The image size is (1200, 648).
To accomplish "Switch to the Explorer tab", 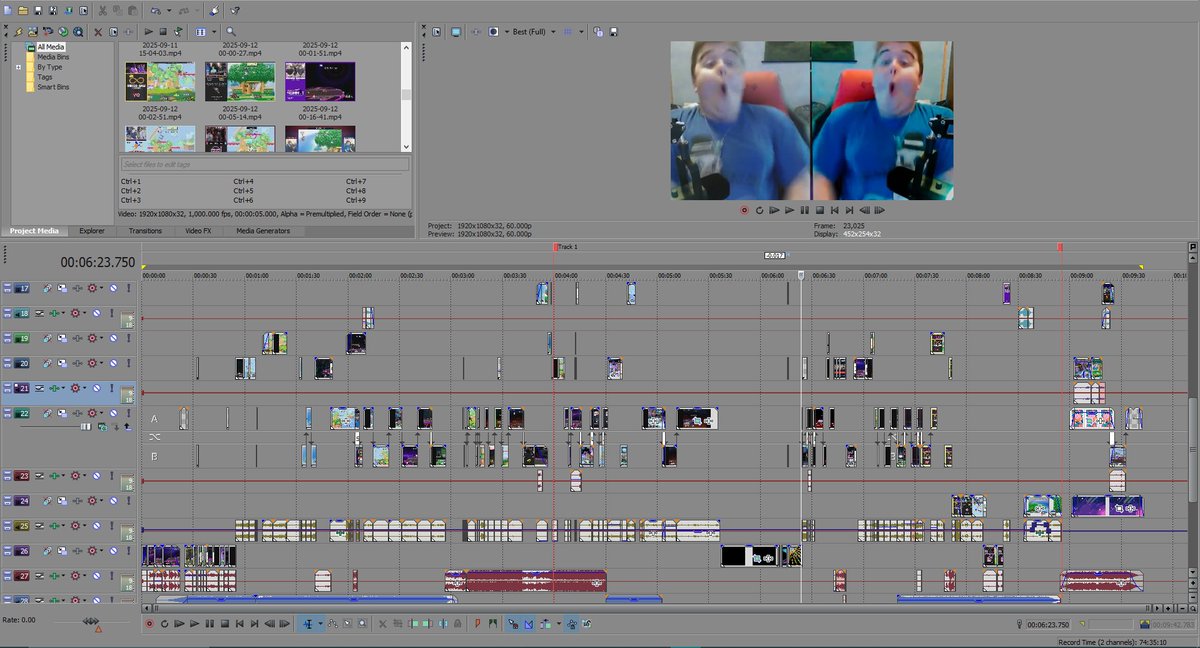I will 92,231.
